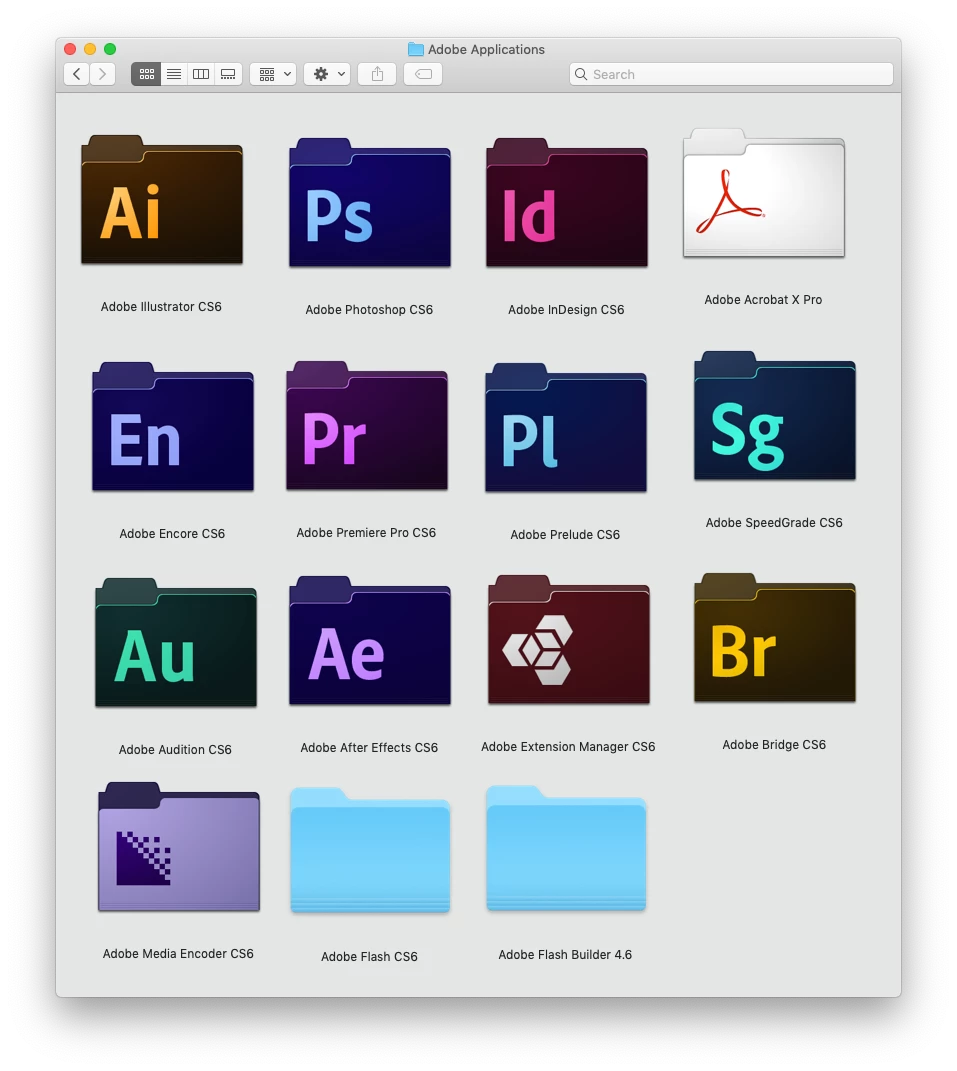
Task: Open the Adobe Bridge CS6 folder icon
Action: click(x=775, y=638)
